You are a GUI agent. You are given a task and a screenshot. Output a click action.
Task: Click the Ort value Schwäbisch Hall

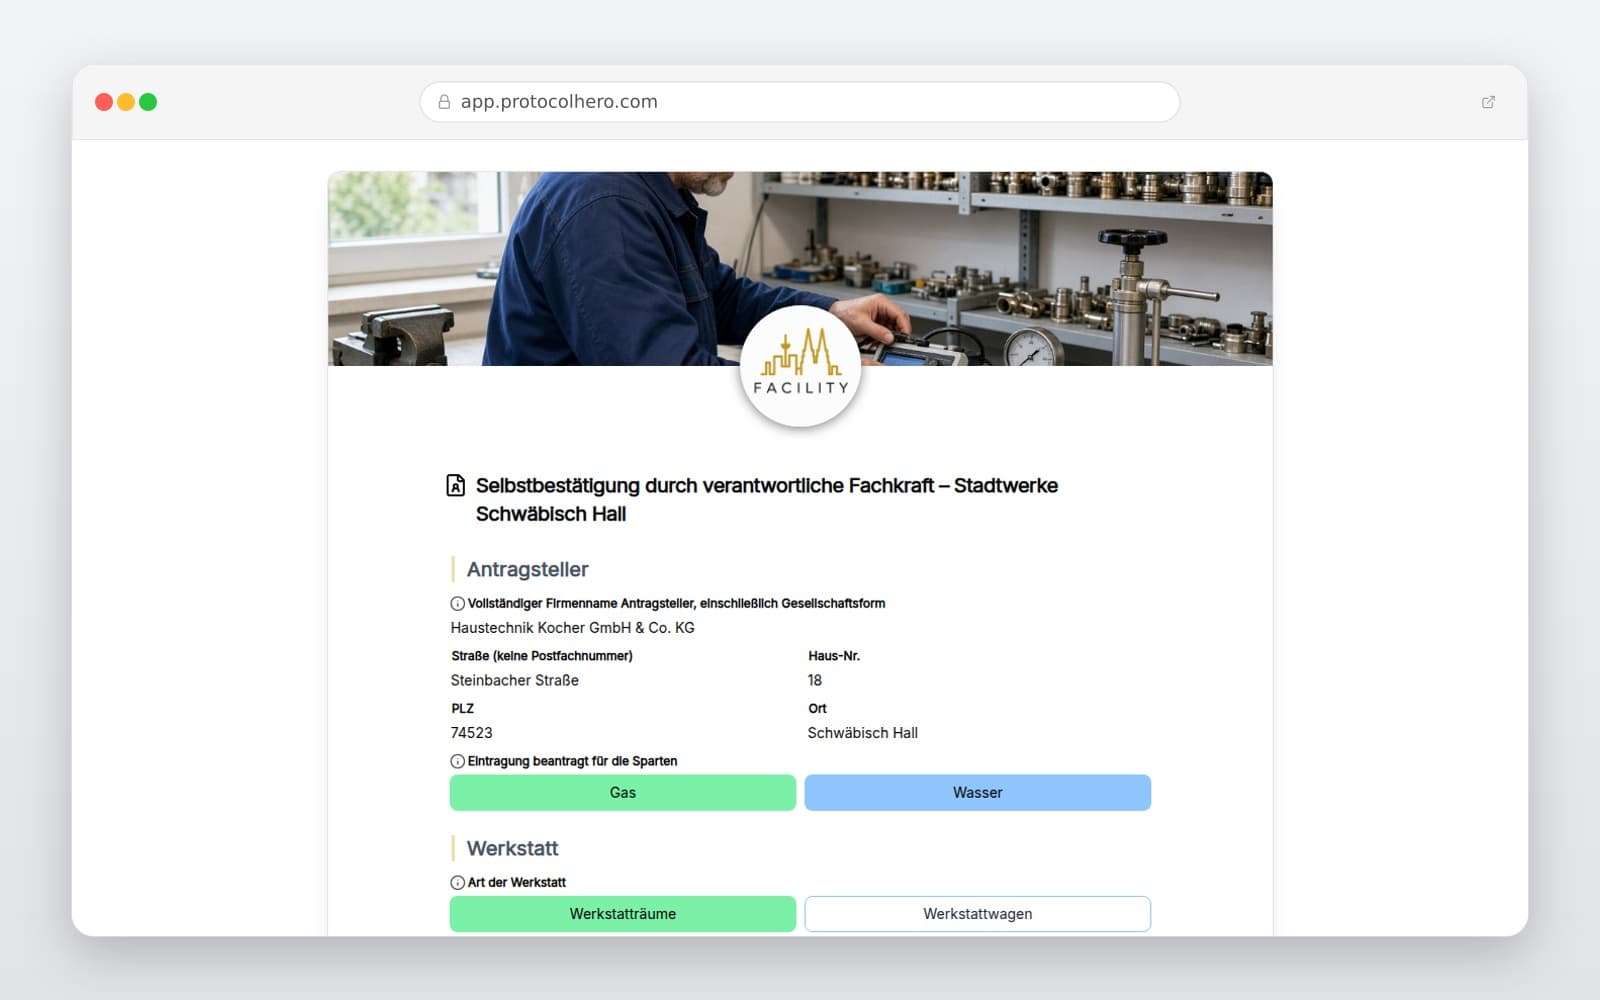[x=863, y=733]
